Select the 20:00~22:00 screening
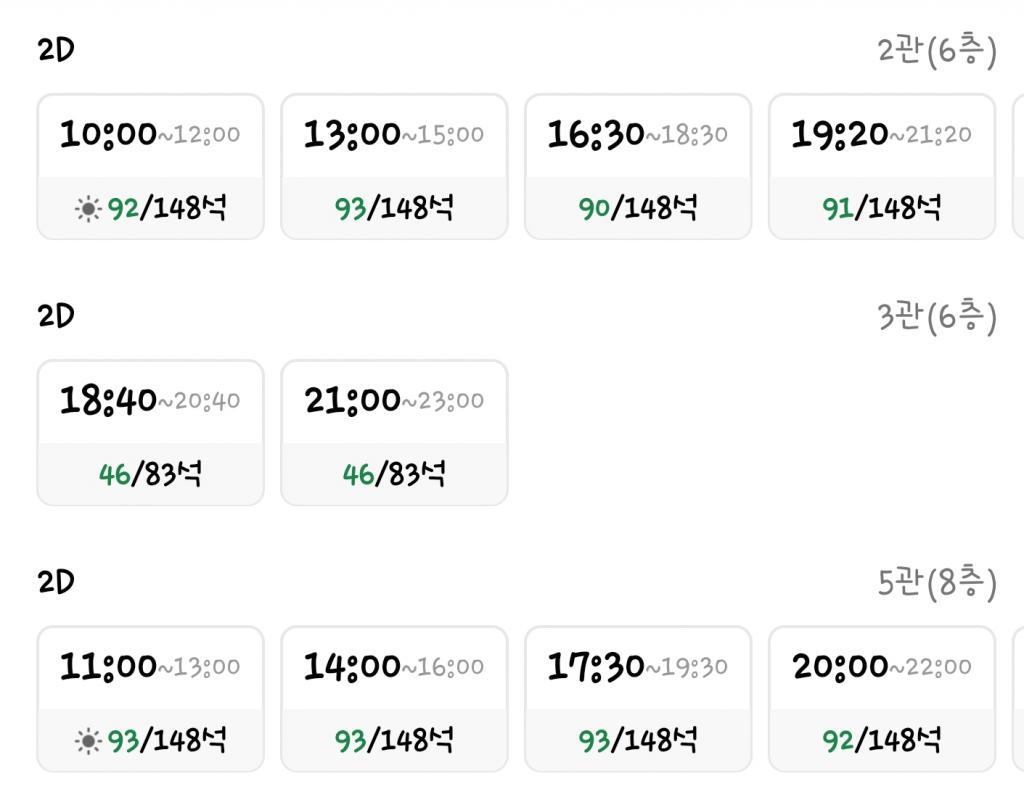Screen dimensions: 1024x805 882,699
